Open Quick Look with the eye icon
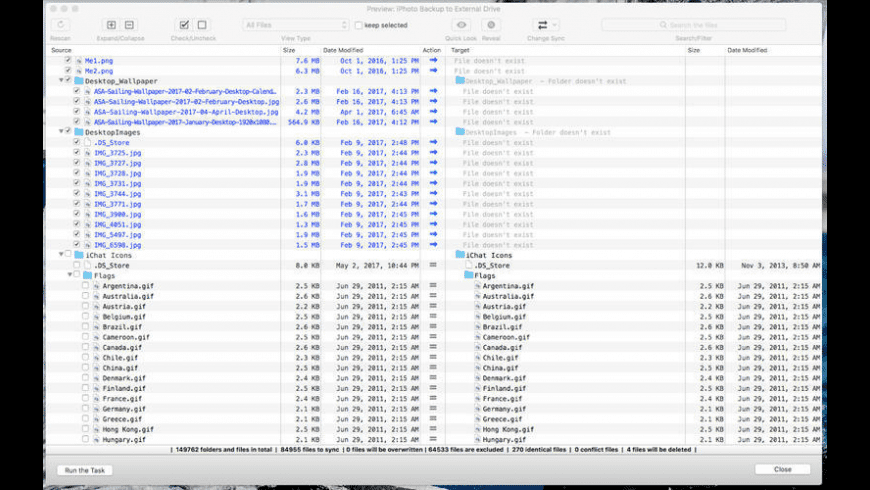 click(461, 25)
